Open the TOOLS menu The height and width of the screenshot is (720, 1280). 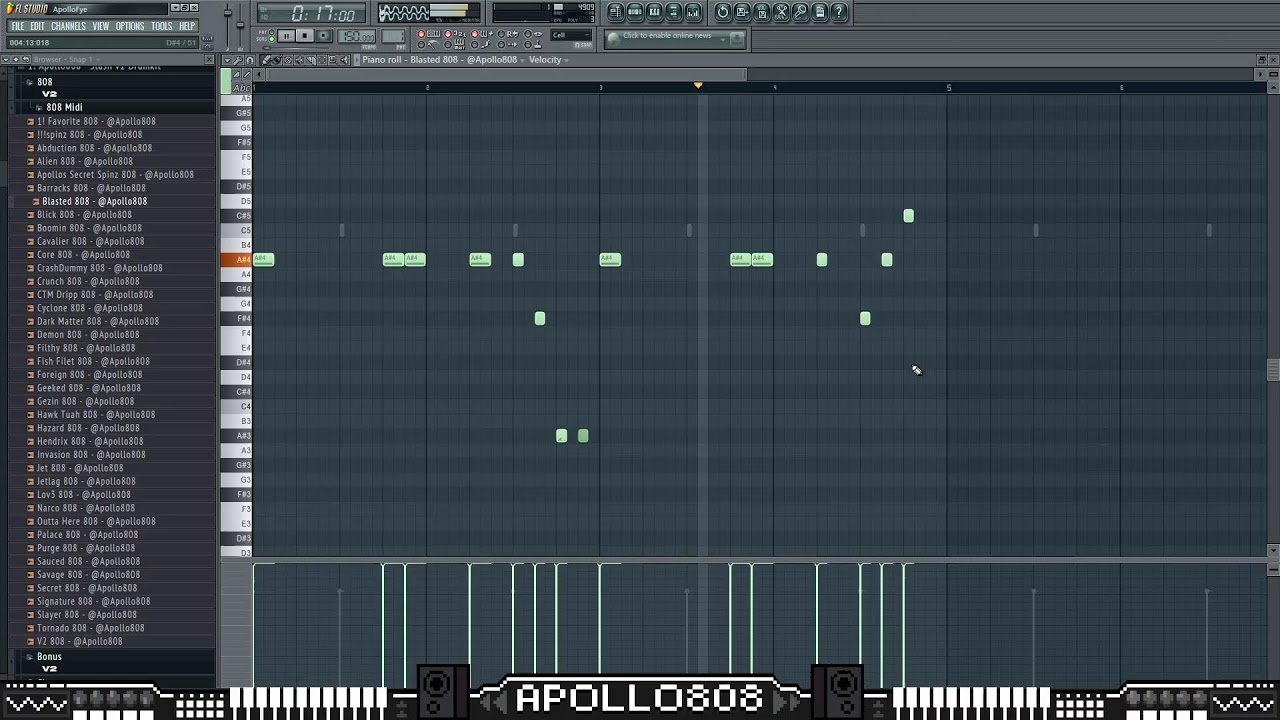click(x=162, y=26)
